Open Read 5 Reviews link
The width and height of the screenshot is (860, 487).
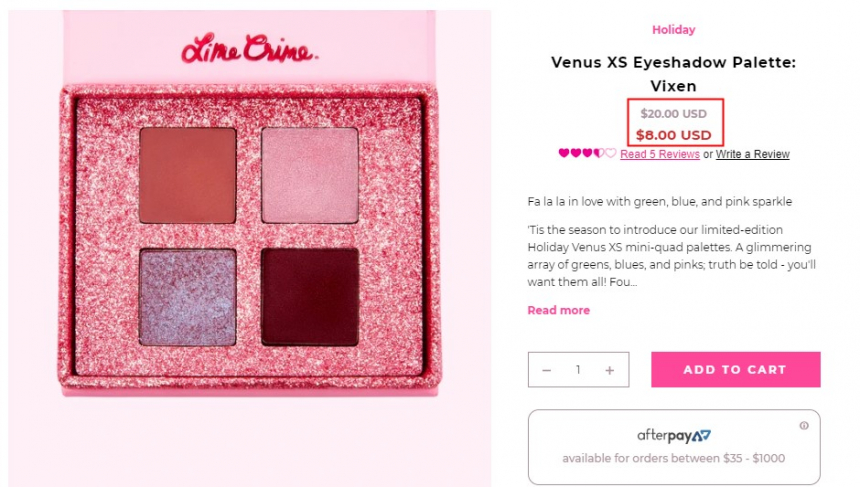tap(660, 154)
